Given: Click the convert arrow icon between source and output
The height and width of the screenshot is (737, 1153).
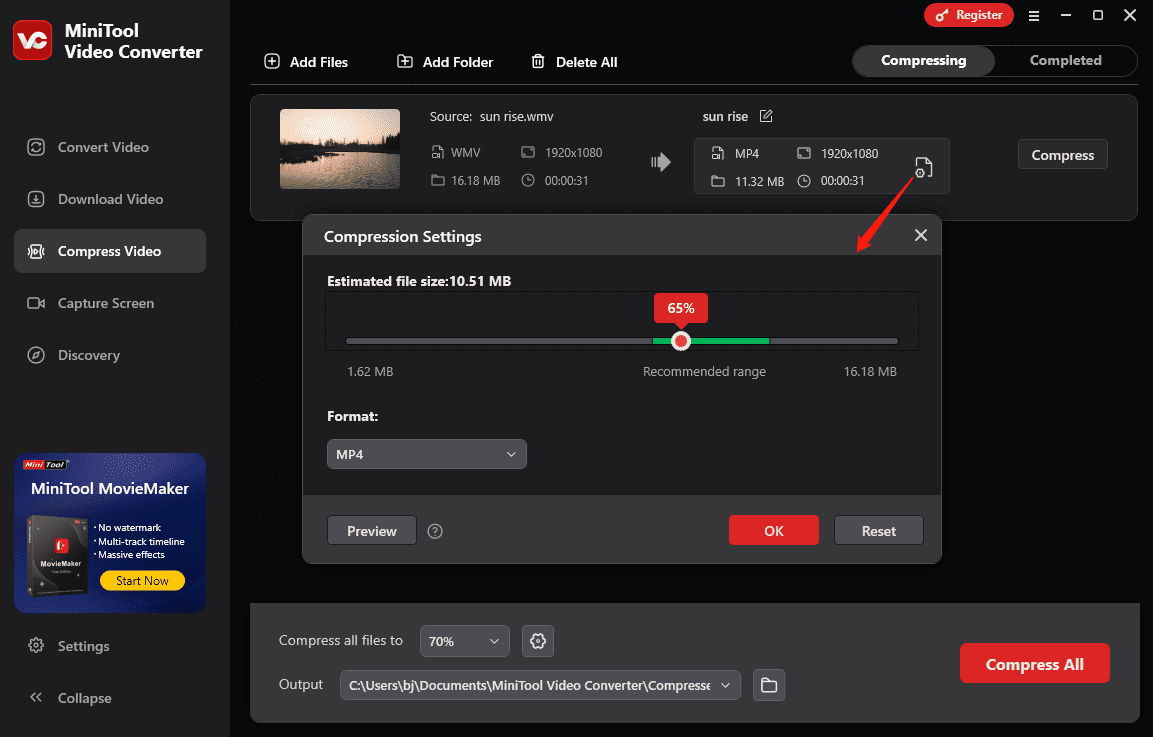Looking at the screenshot, I should [660, 162].
